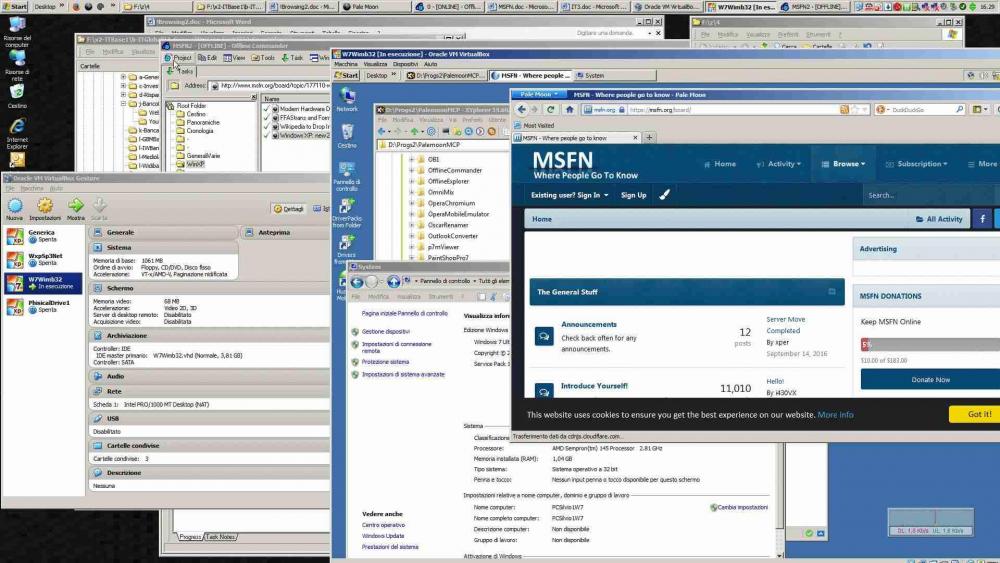Open Internet Explorer icon on host desktop
The height and width of the screenshot is (563, 1000).
[x=17, y=131]
